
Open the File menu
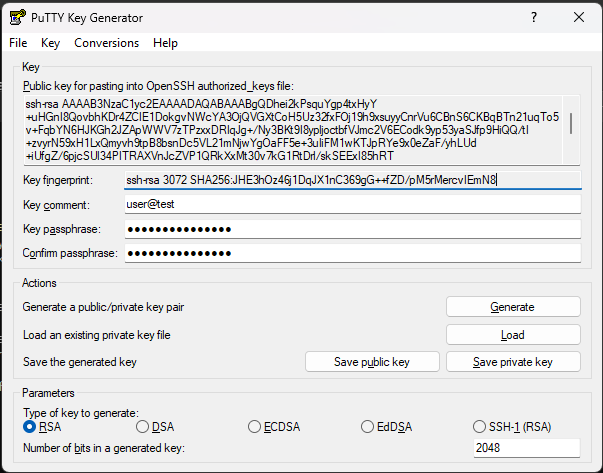[18, 43]
